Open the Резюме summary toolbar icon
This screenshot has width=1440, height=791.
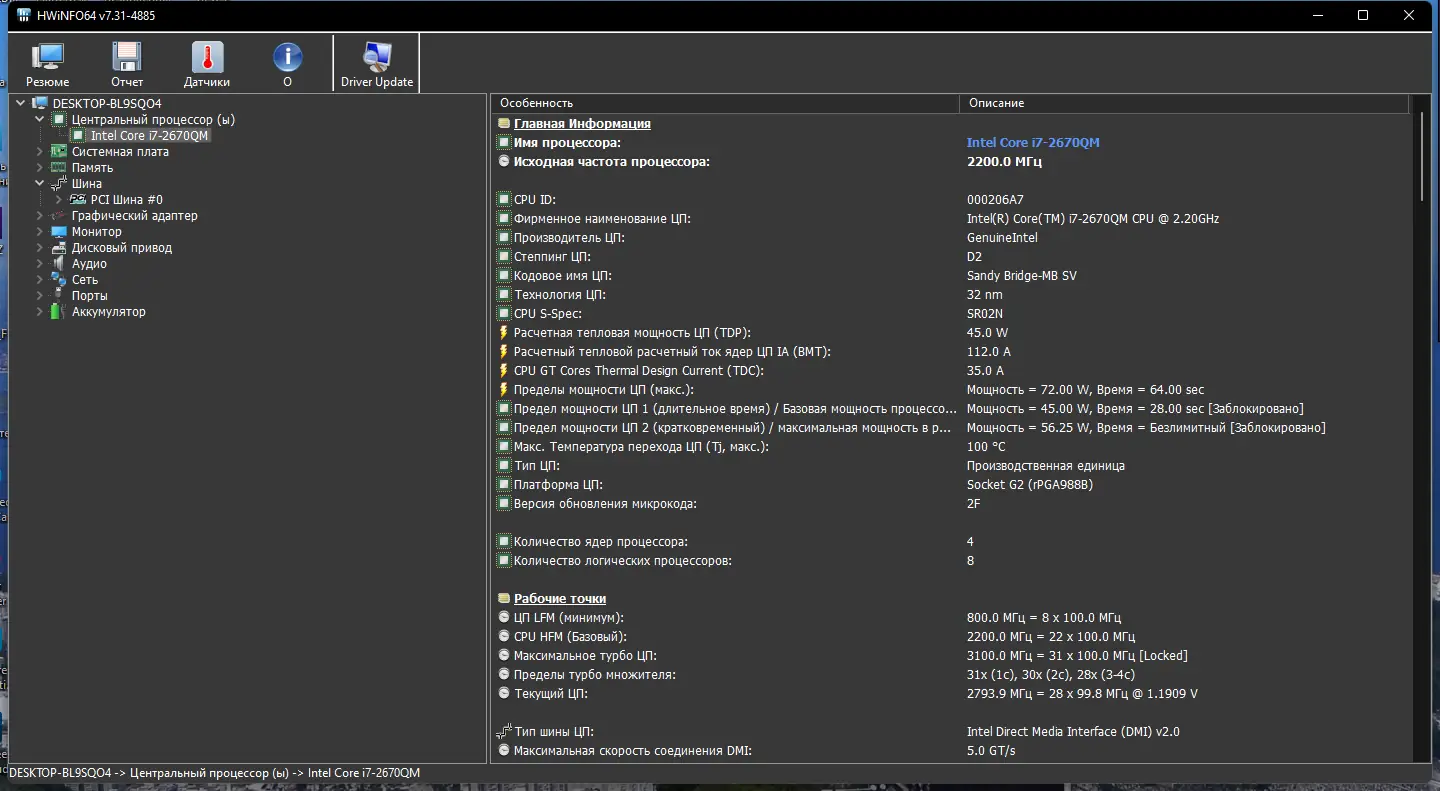[47, 64]
